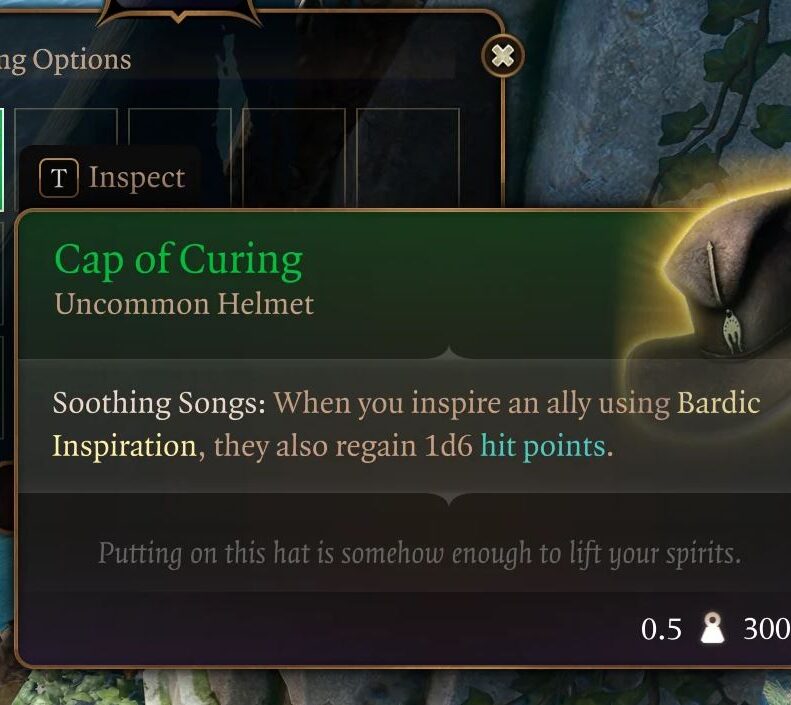Select the Inspect label
Viewport: 791px width, 705px height.
coord(137,178)
